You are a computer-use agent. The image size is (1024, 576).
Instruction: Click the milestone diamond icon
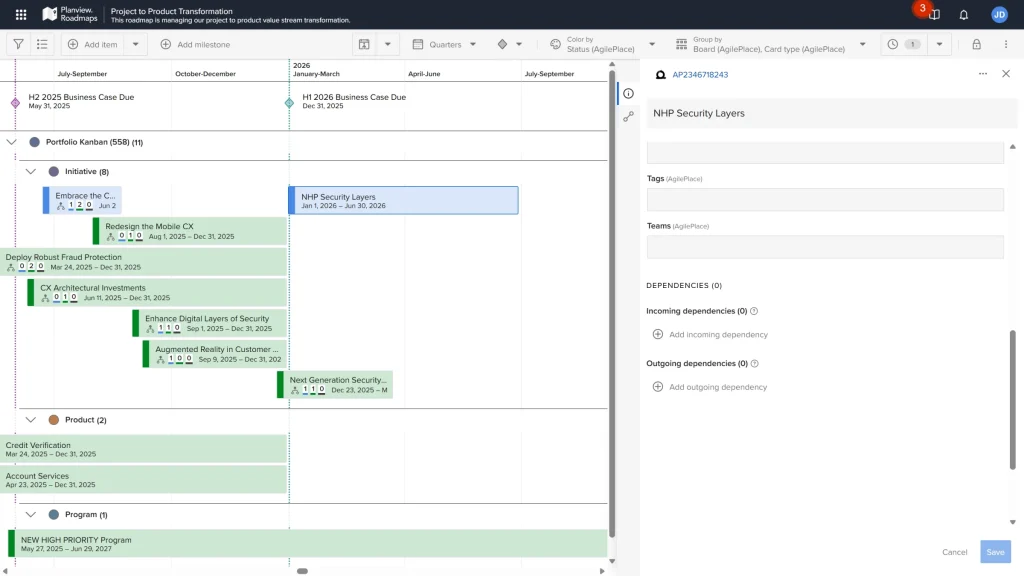[502, 44]
